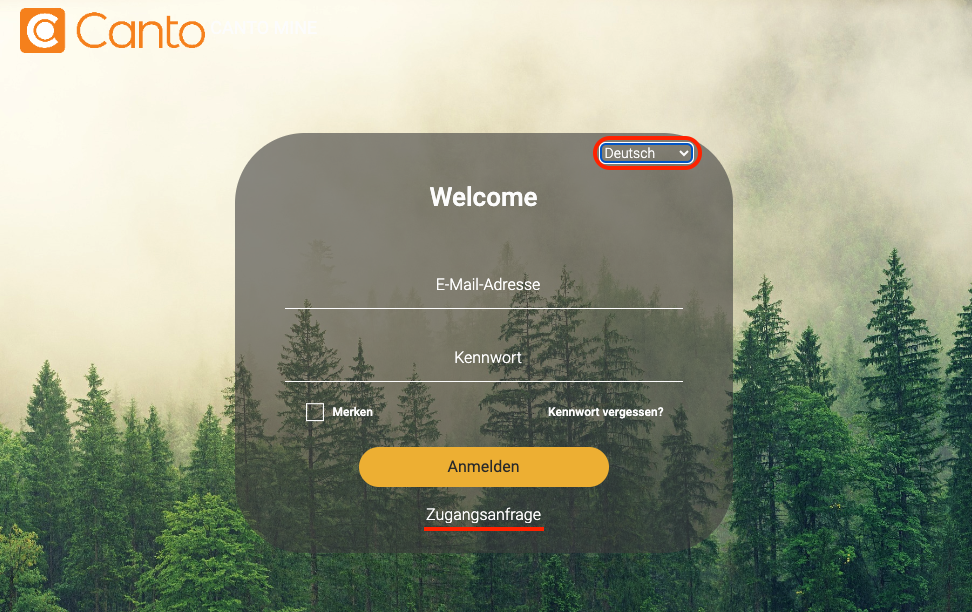Click the orange Canto logo square

pyautogui.click(x=42, y=30)
